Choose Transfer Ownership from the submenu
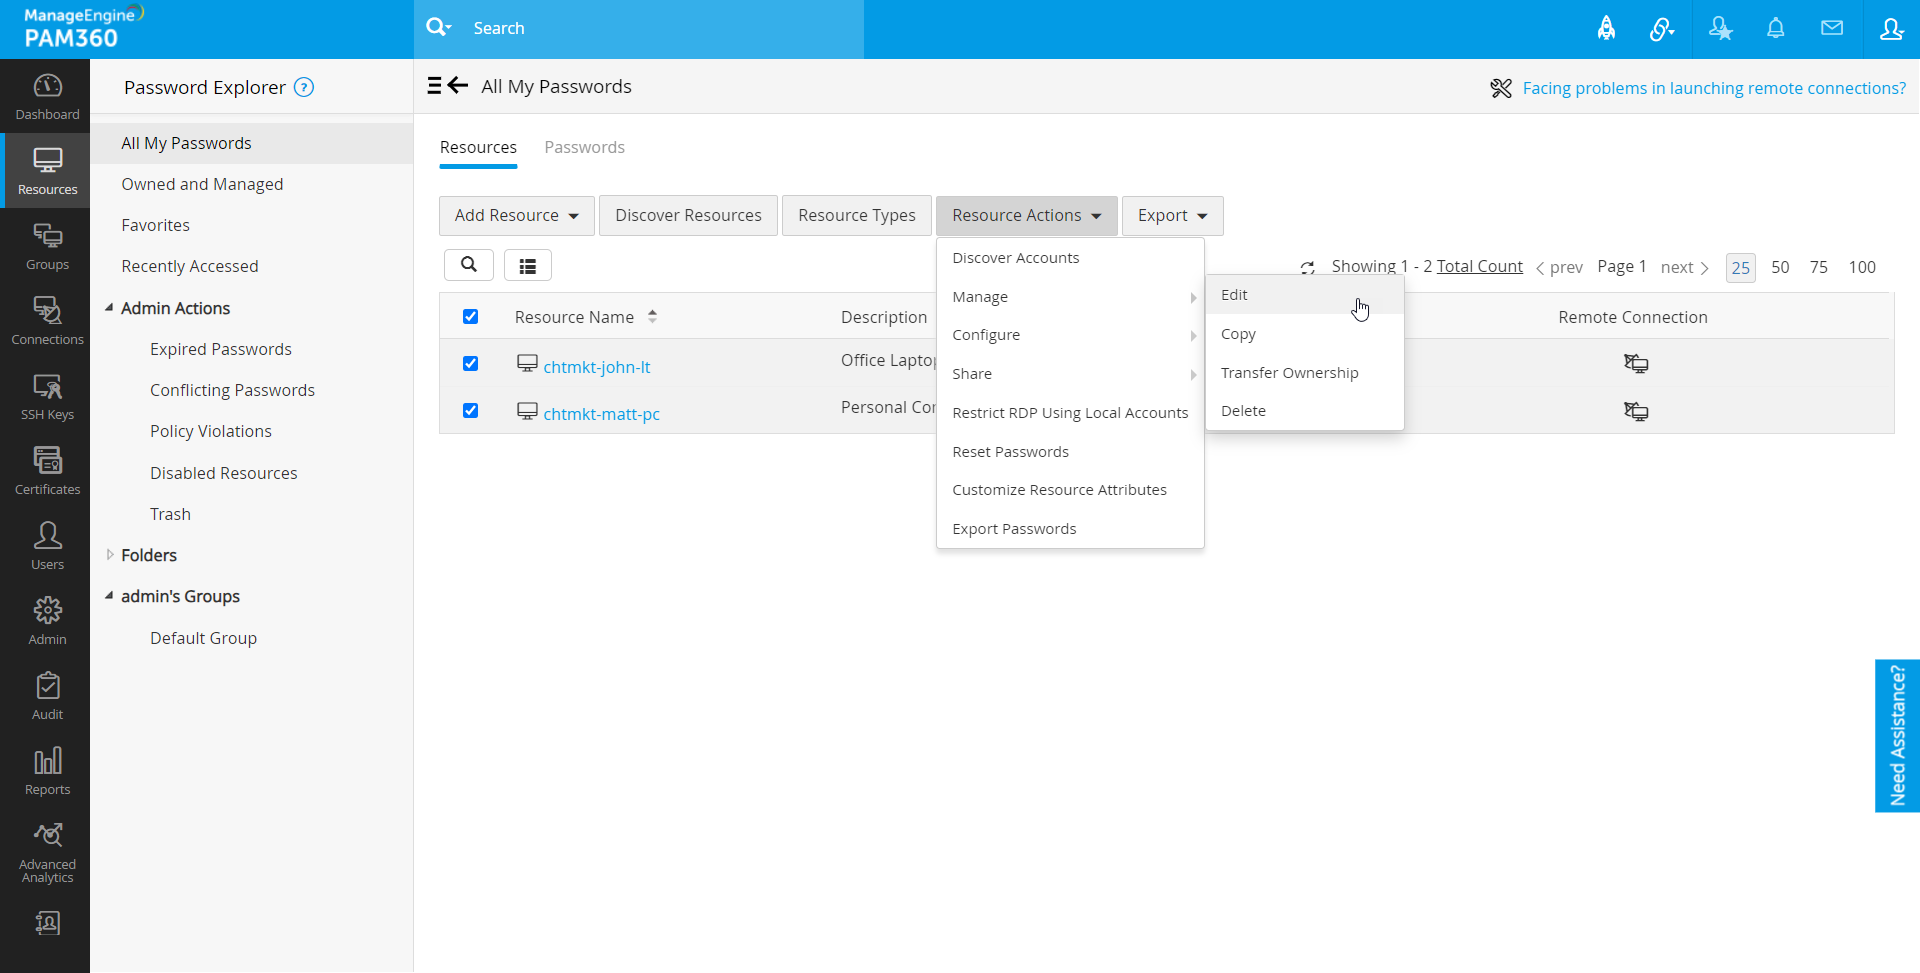This screenshot has height=973, width=1920. point(1289,373)
